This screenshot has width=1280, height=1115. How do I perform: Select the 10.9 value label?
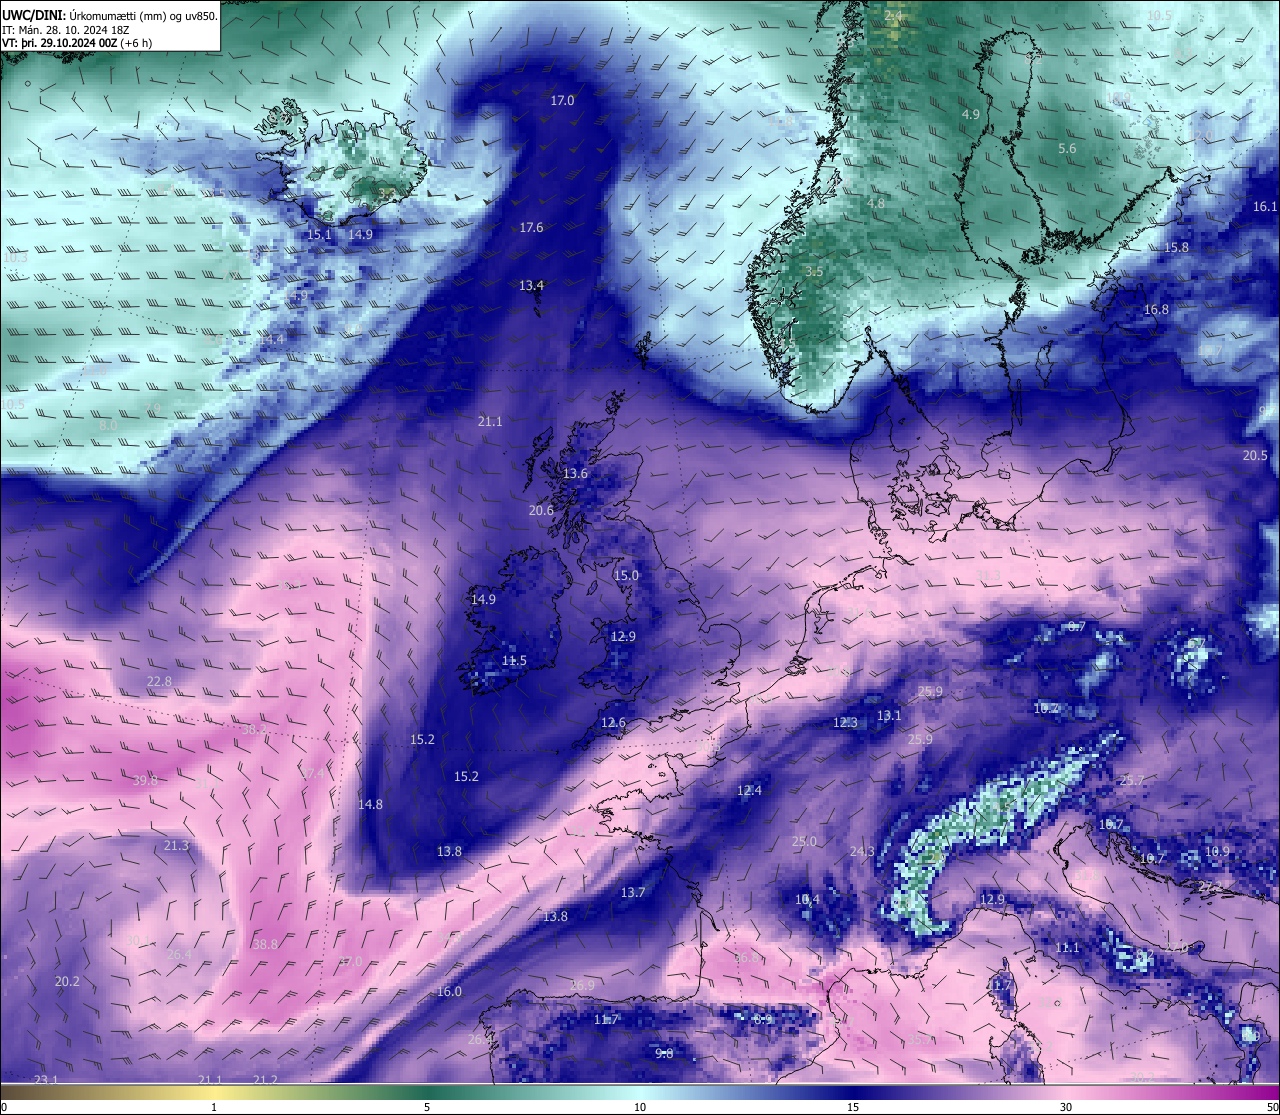point(1217,851)
